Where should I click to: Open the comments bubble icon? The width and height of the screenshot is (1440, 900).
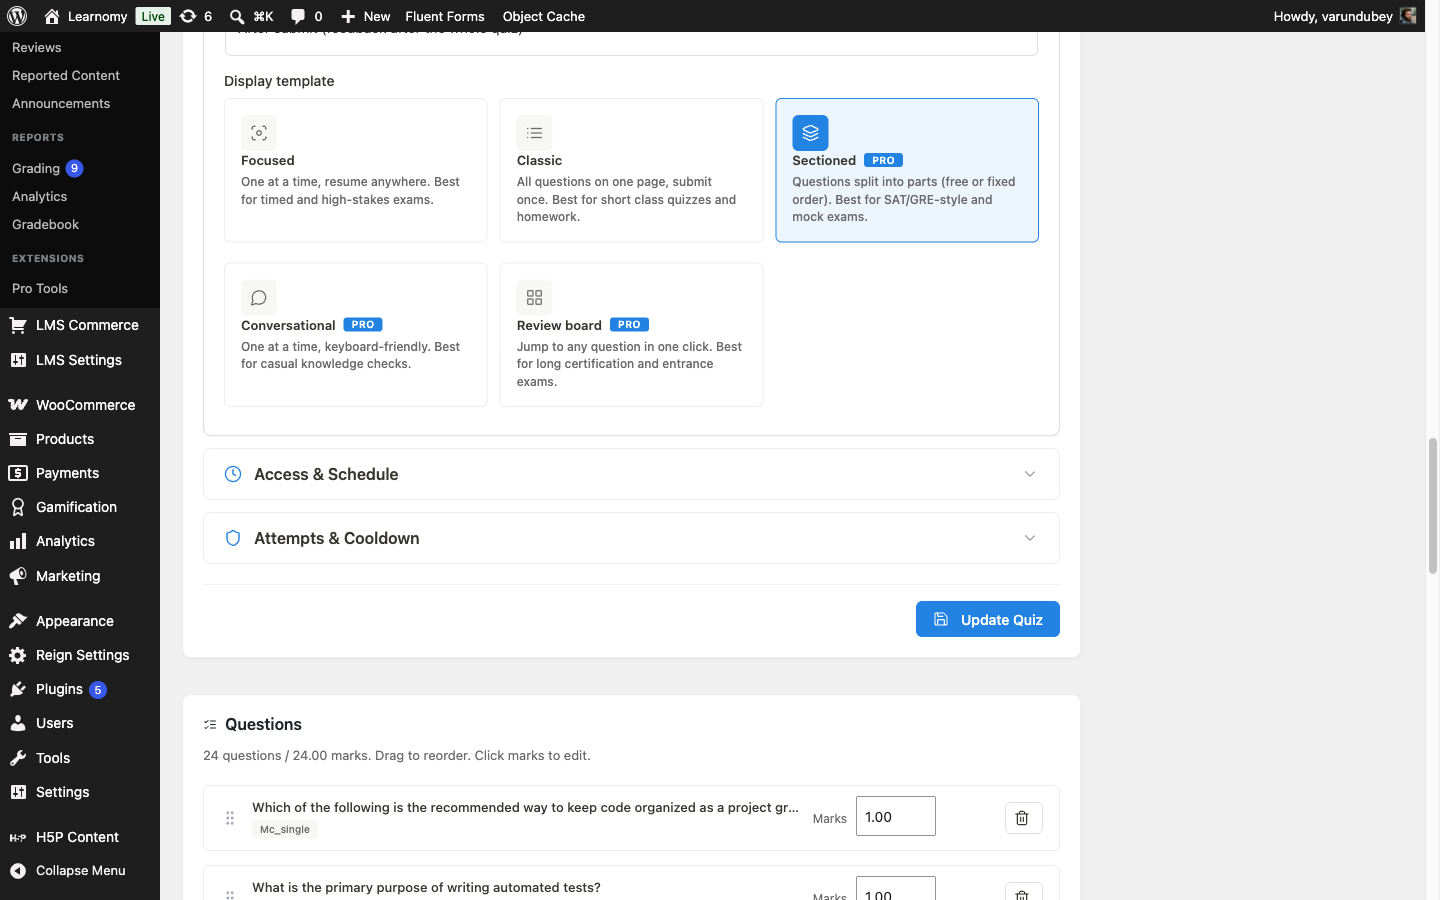click(298, 16)
